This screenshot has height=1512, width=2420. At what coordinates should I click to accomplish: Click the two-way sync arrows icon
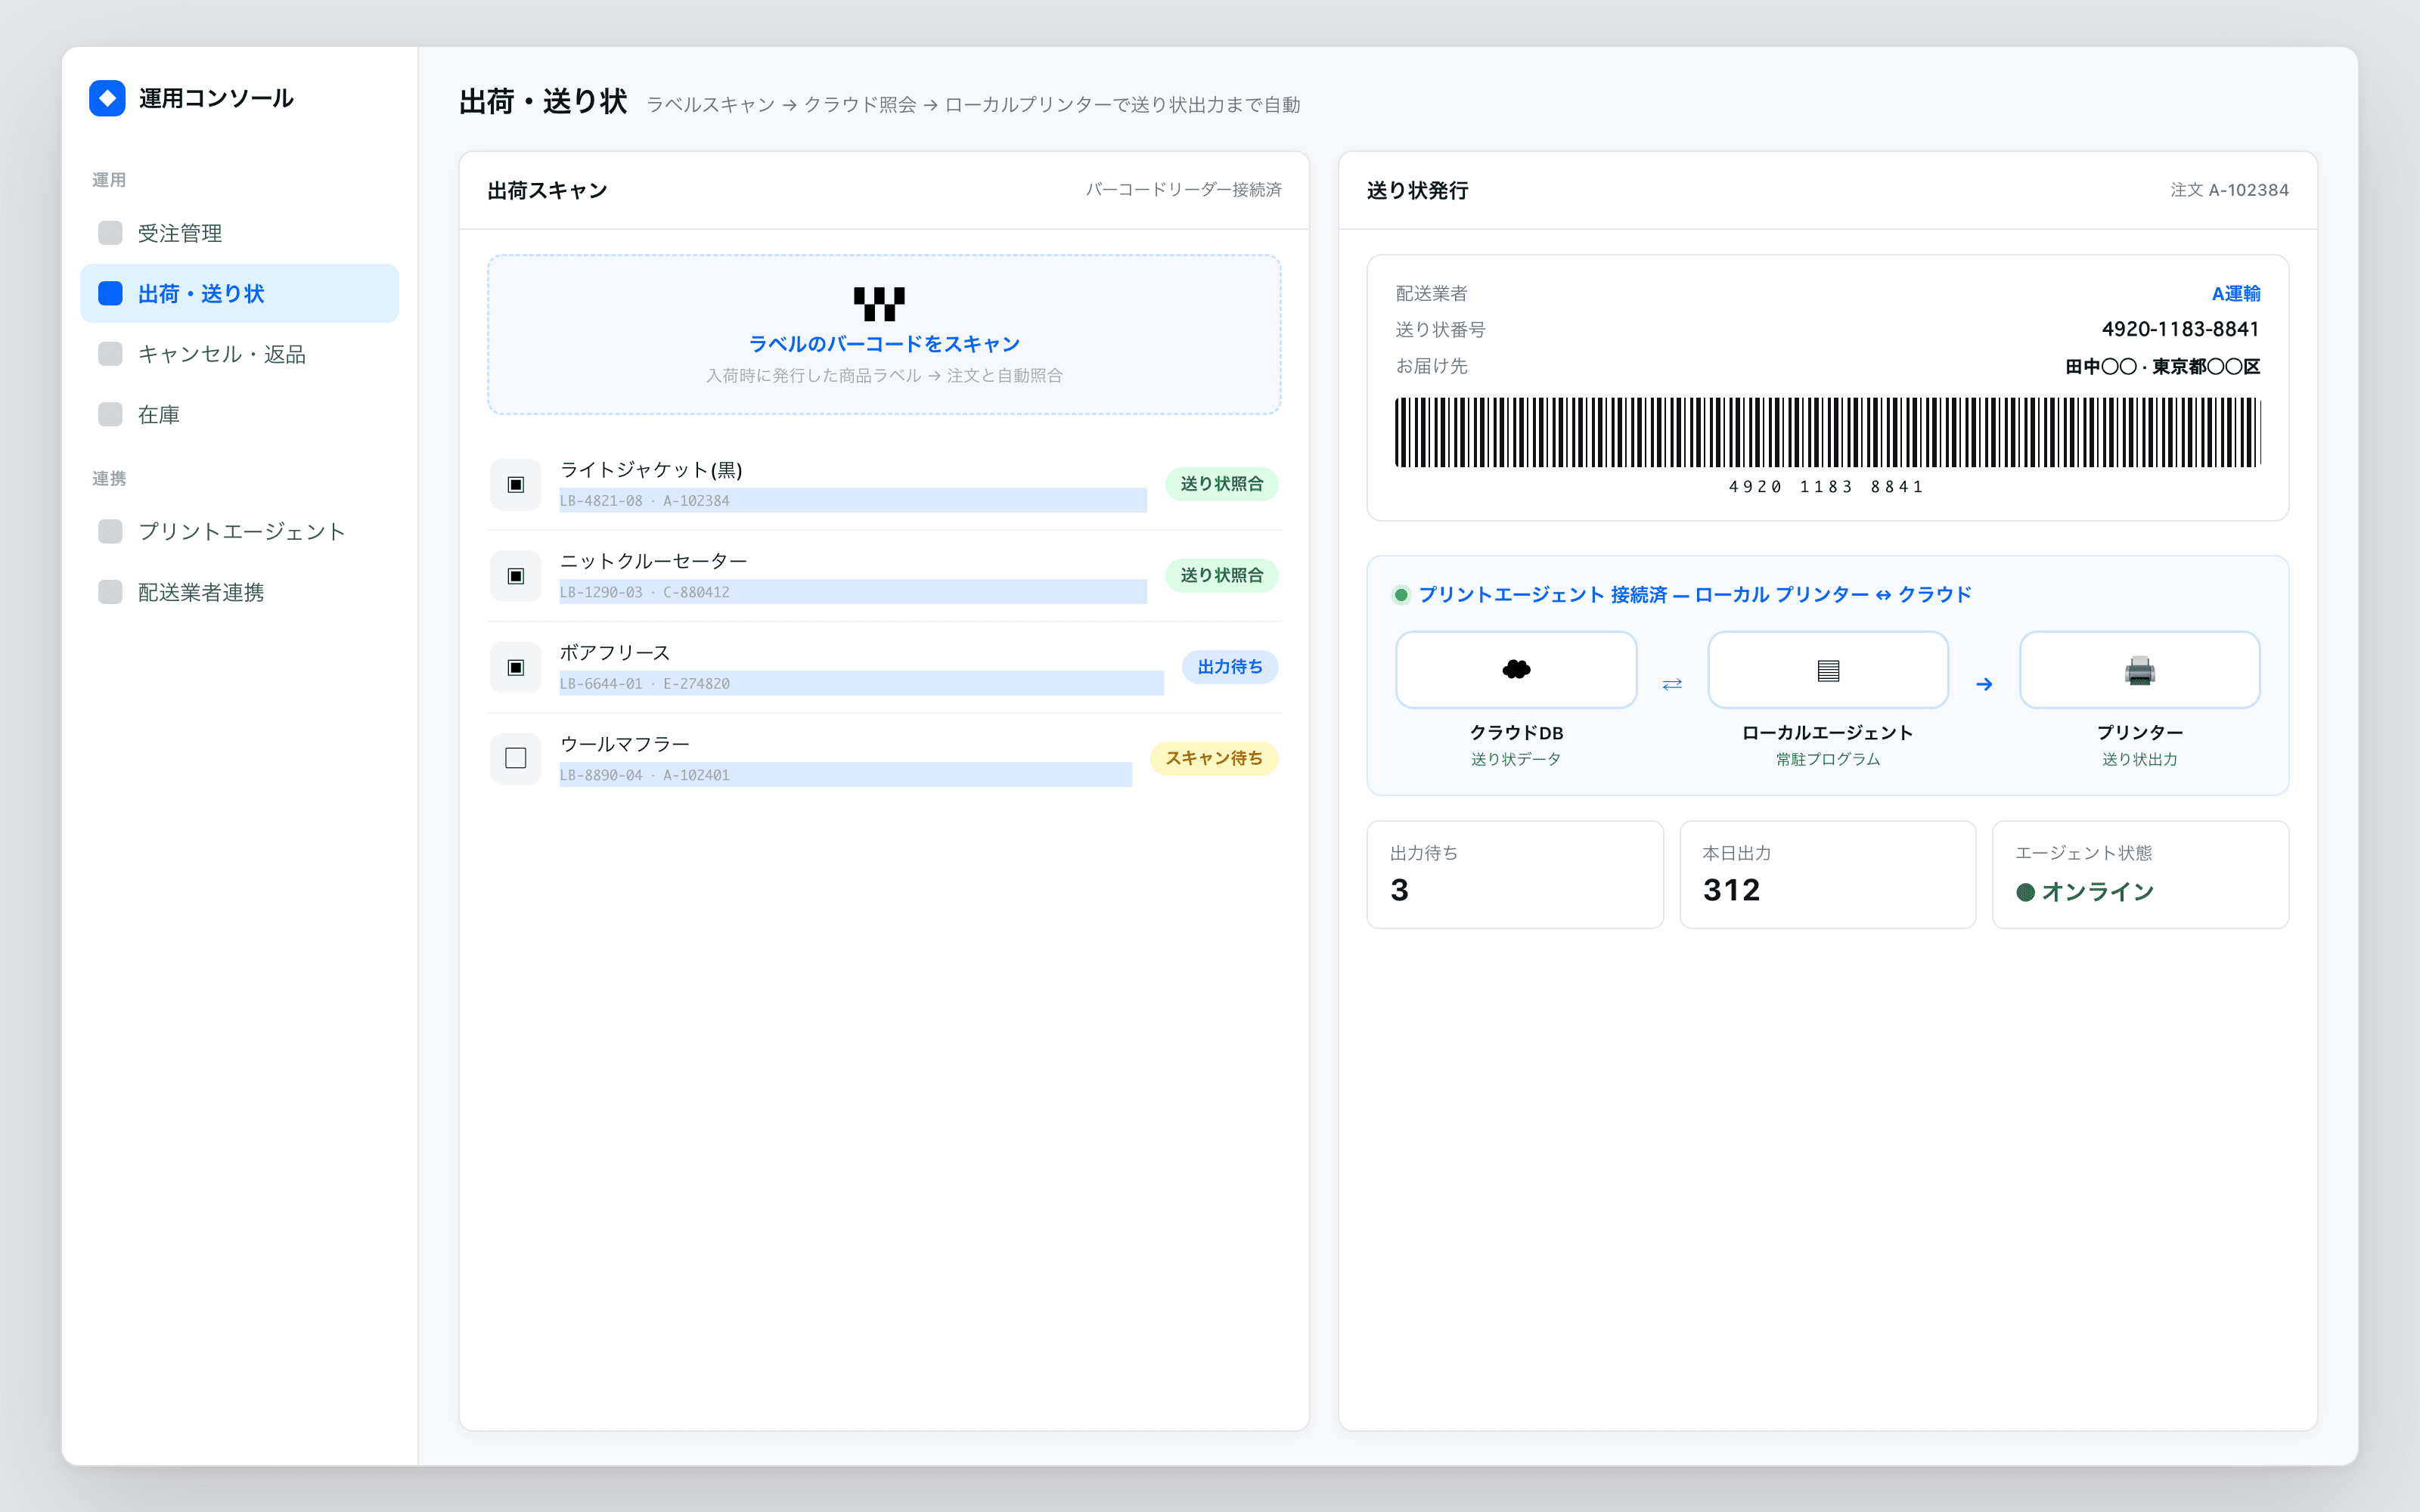tap(1672, 684)
